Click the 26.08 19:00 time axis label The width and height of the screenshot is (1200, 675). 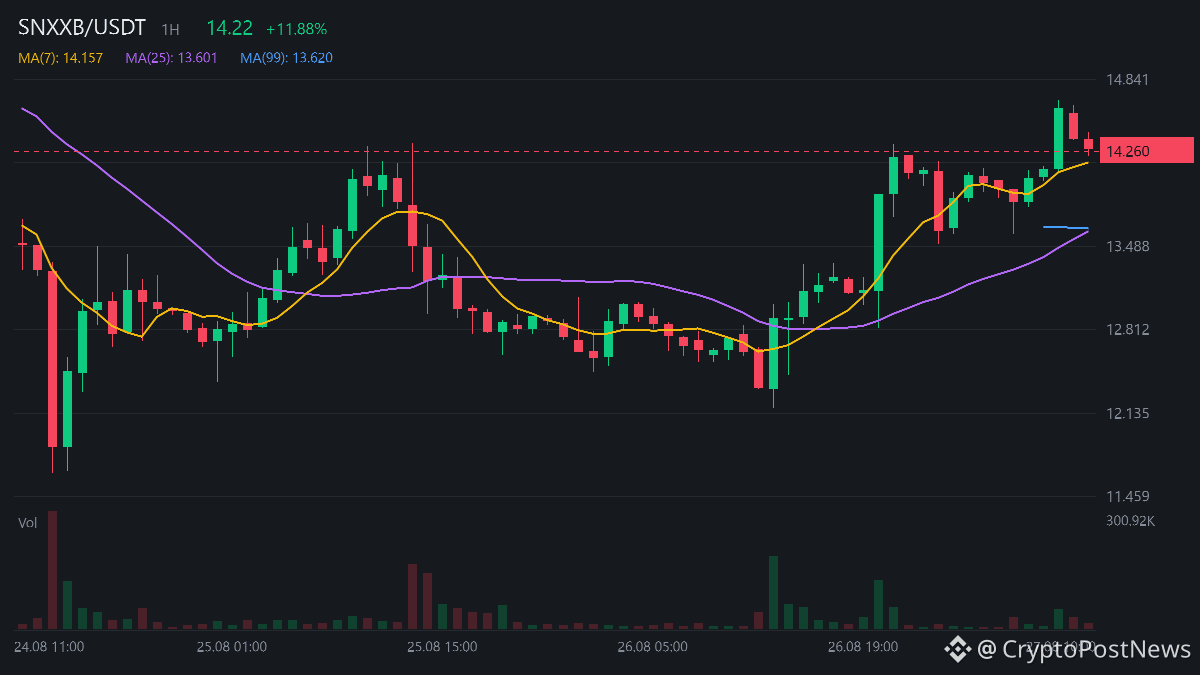(x=862, y=647)
